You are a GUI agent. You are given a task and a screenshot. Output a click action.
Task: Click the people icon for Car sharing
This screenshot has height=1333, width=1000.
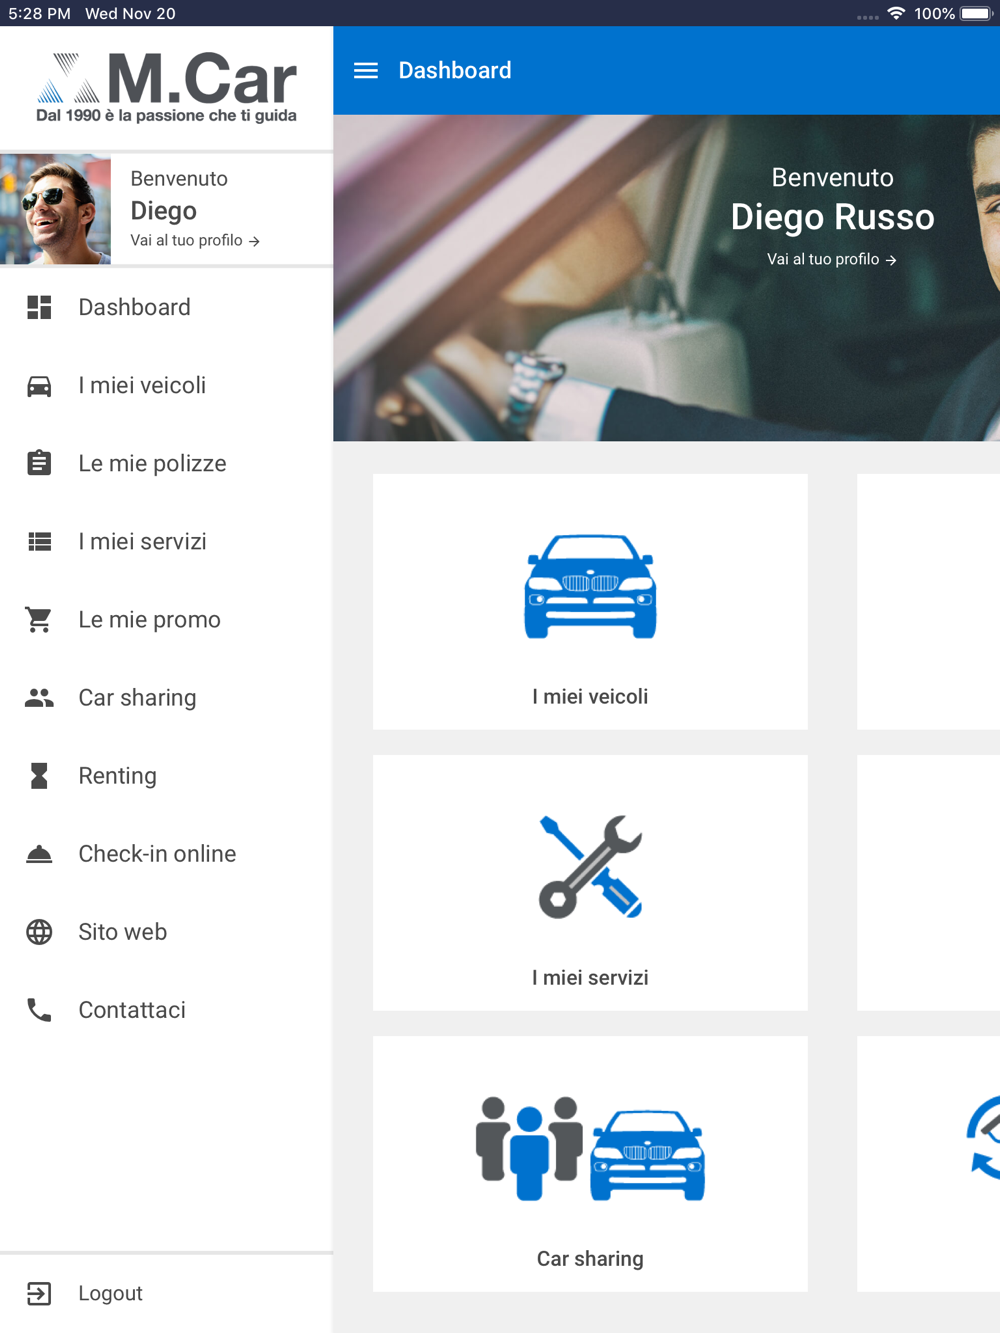tap(39, 697)
